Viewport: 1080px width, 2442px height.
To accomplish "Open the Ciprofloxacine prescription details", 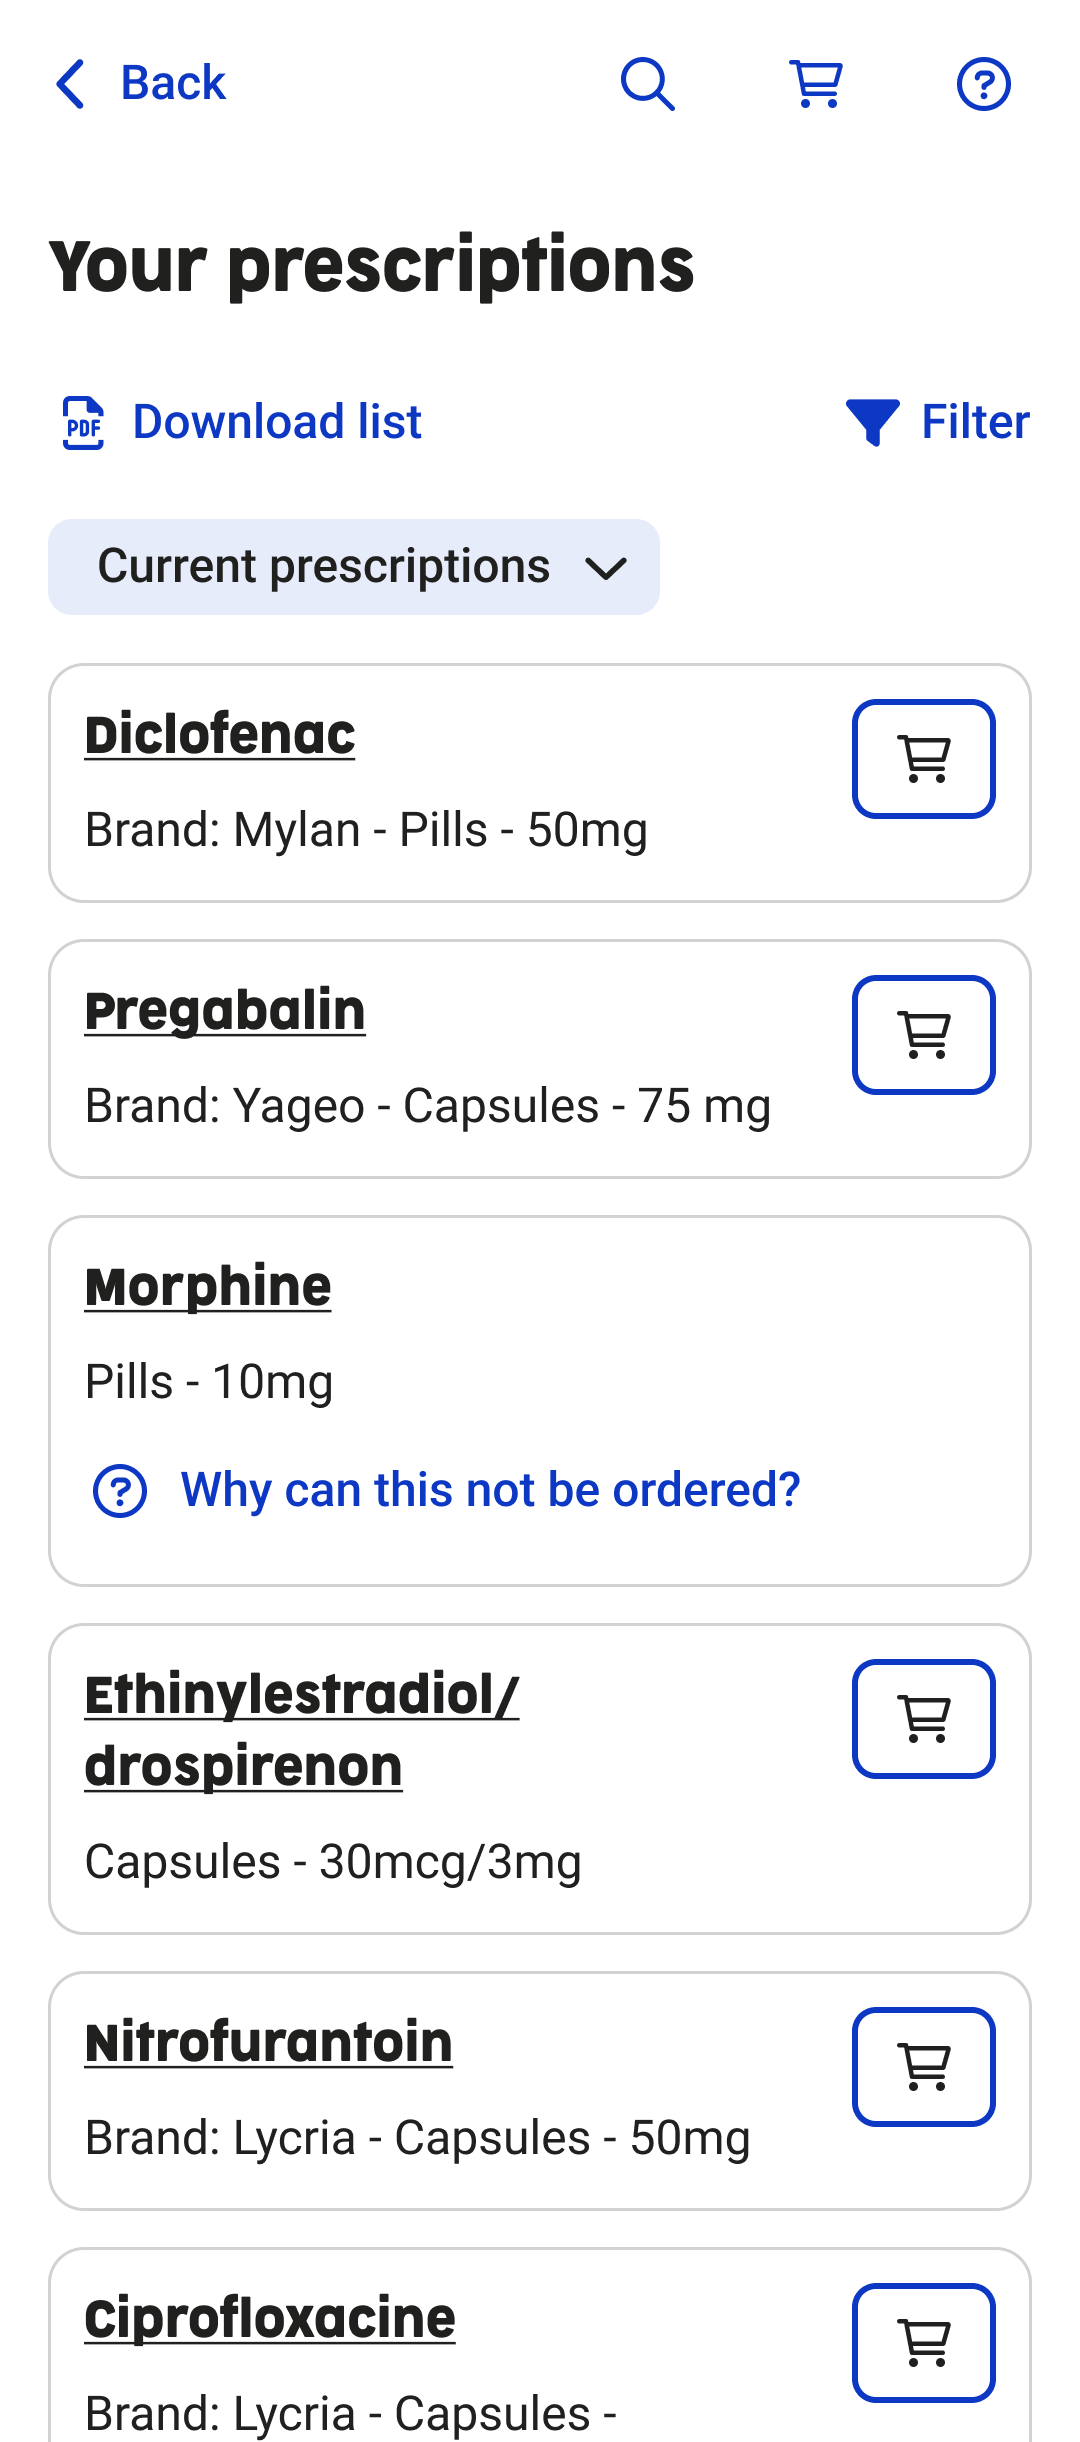I will coord(270,2319).
